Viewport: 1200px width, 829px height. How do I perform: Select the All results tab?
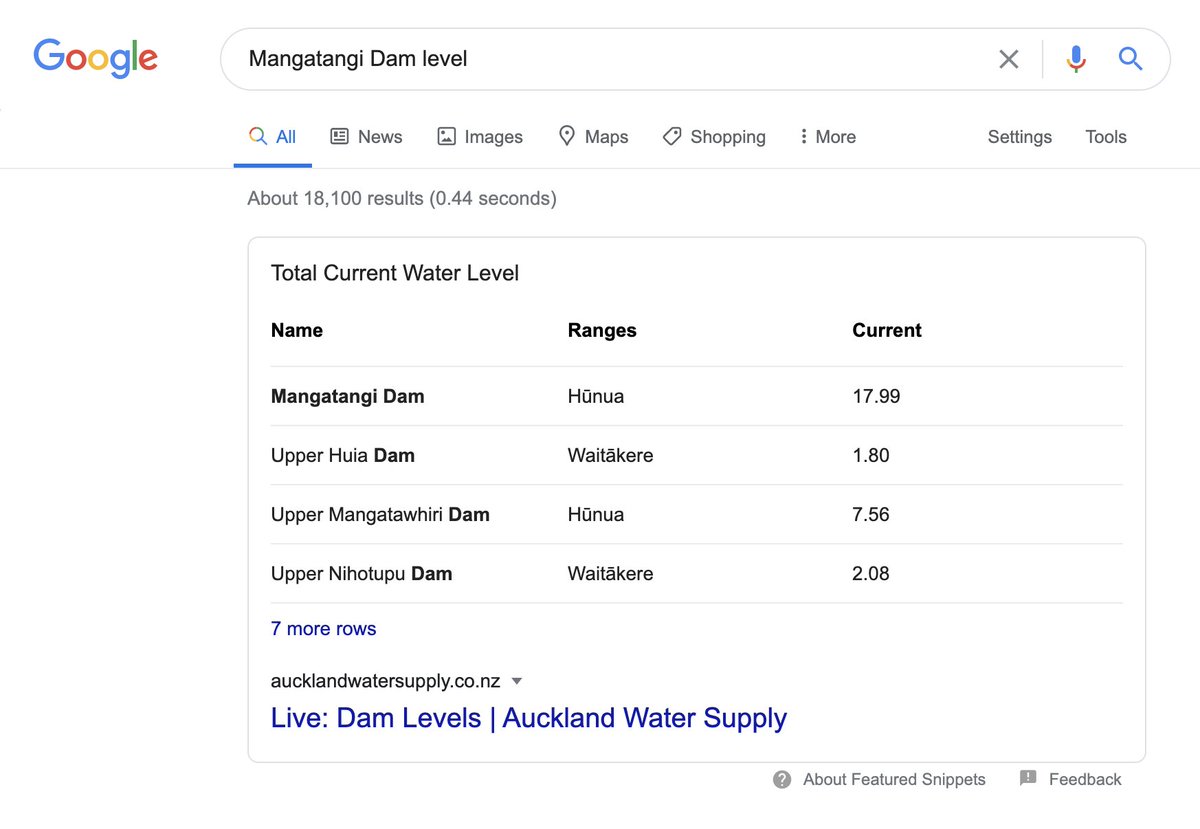(273, 137)
